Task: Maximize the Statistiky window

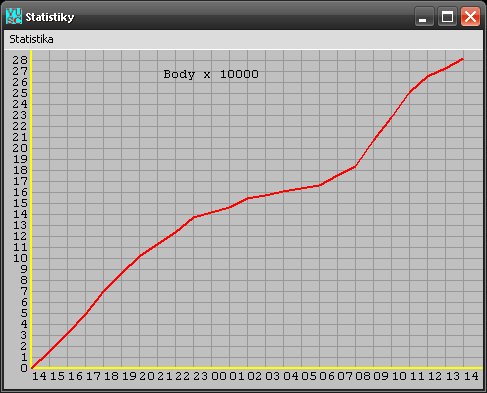Action: pyautogui.click(x=447, y=16)
